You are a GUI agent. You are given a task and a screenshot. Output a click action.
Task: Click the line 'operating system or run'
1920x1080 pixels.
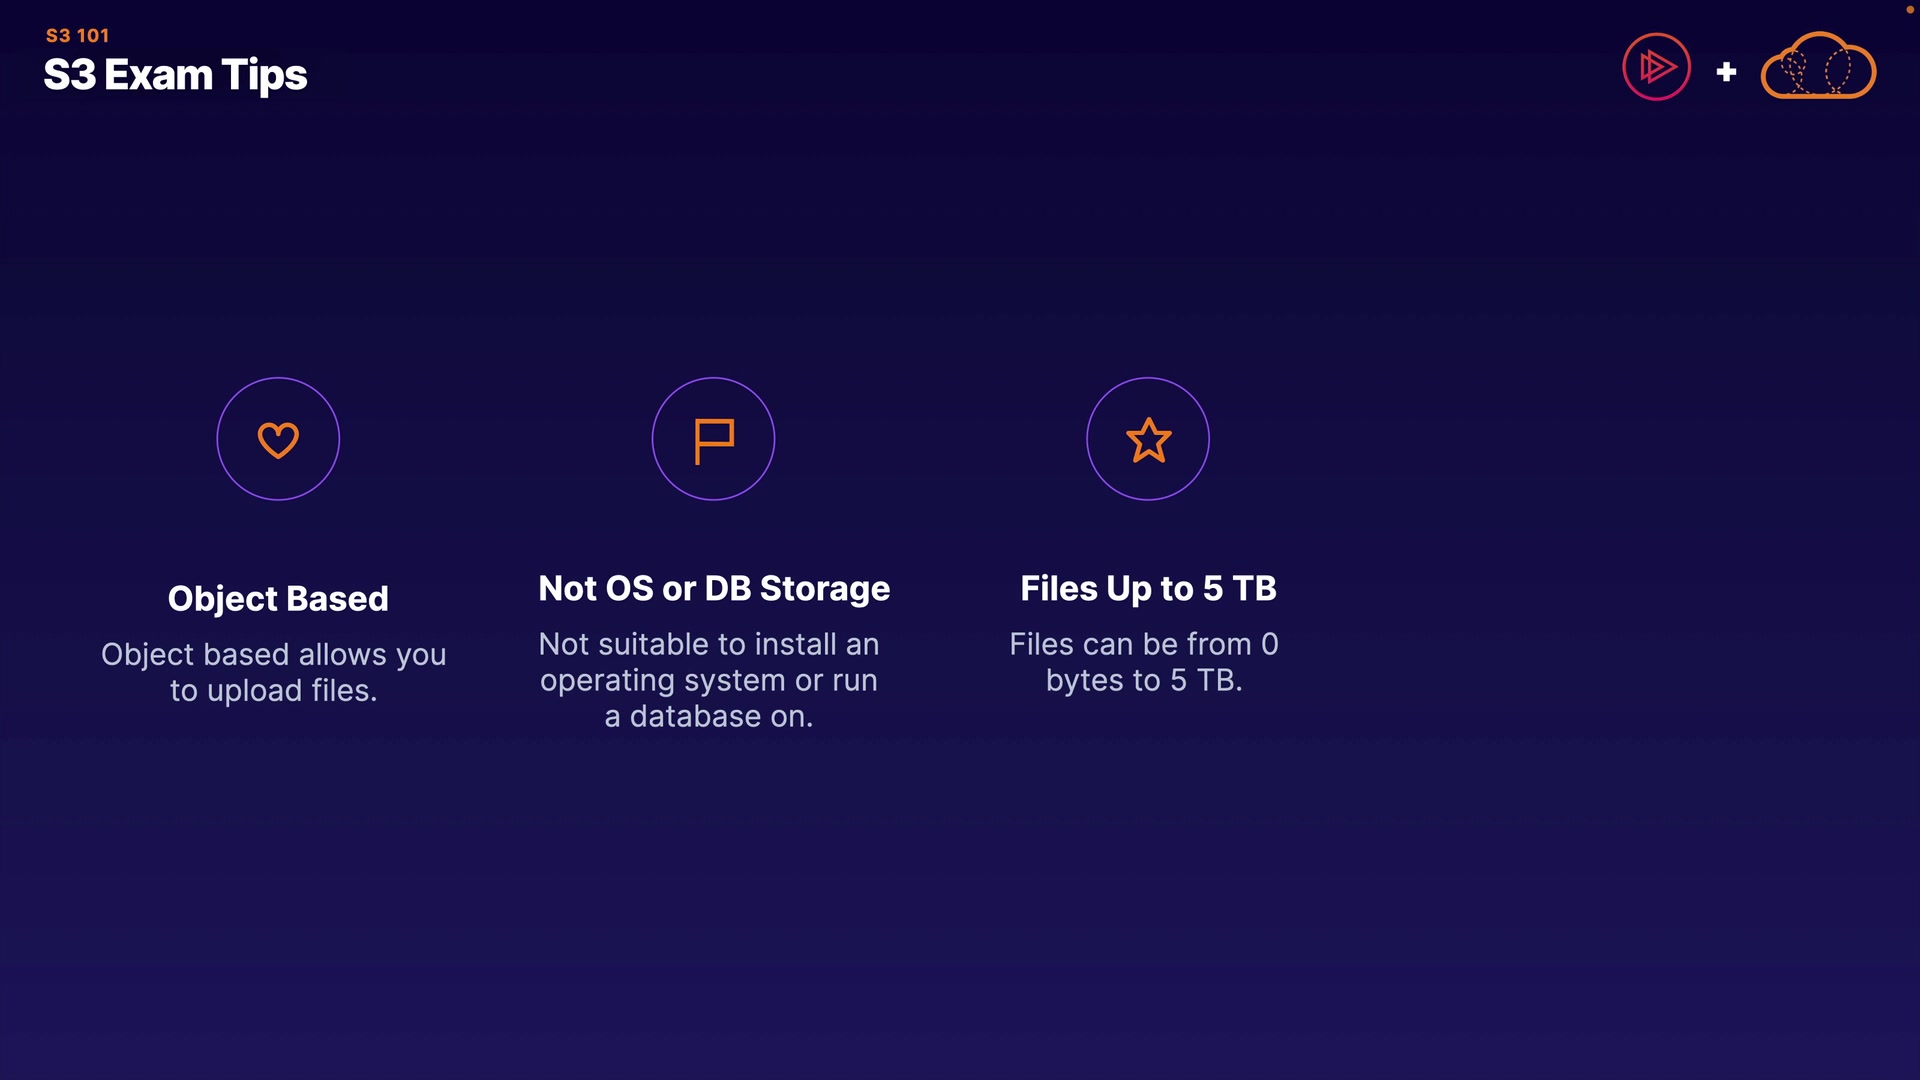click(709, 680)
